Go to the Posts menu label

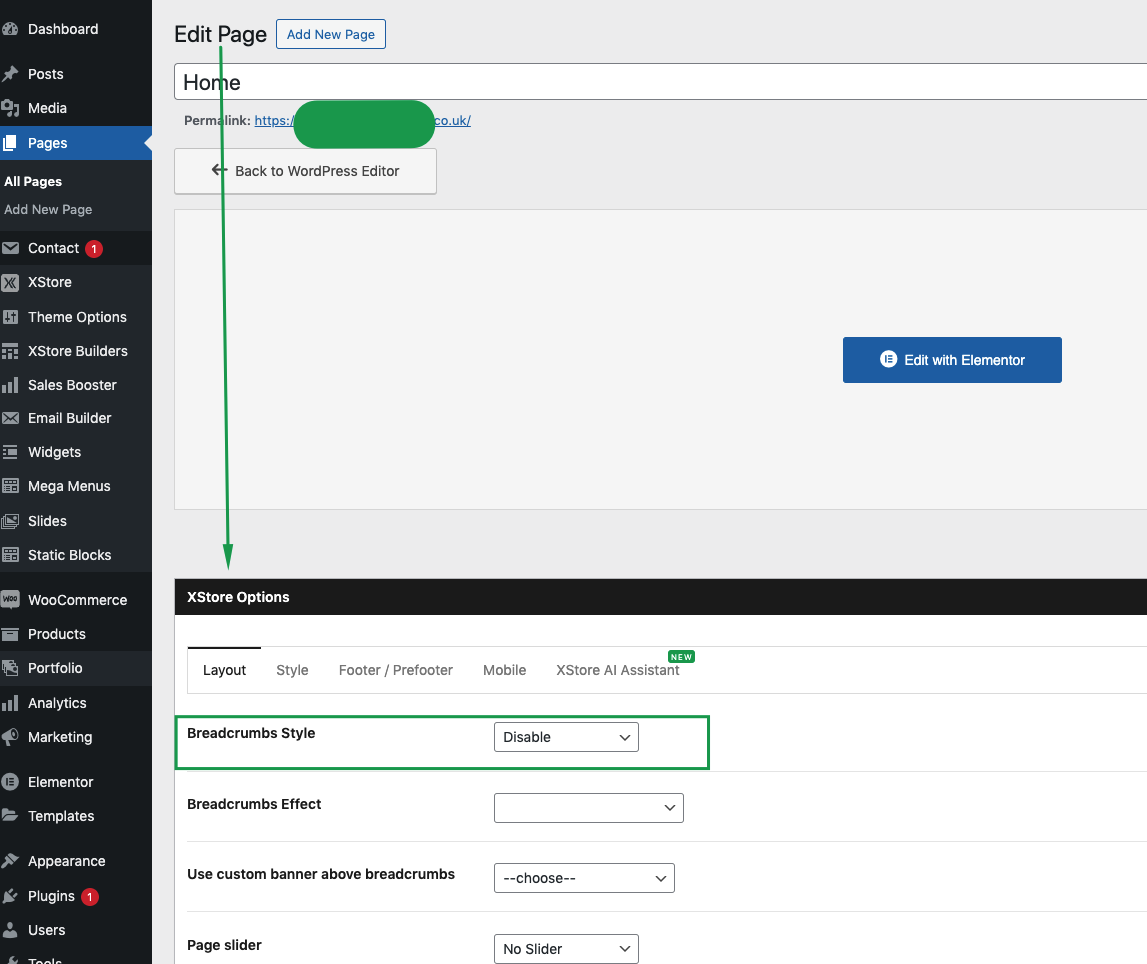coord(45,74)
